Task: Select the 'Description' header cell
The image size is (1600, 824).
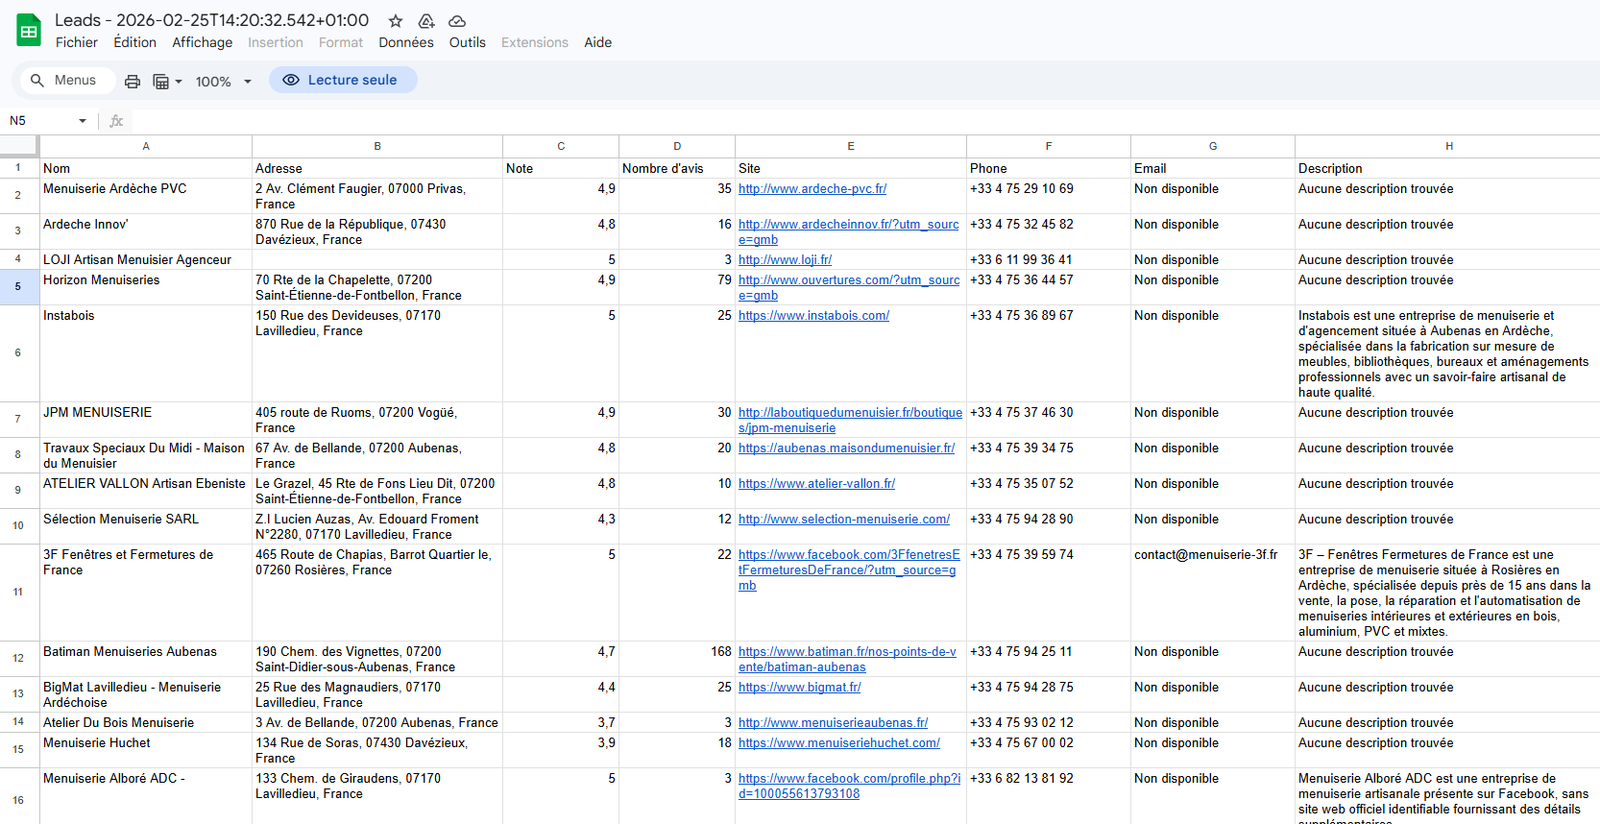Action: (1448, 169)
